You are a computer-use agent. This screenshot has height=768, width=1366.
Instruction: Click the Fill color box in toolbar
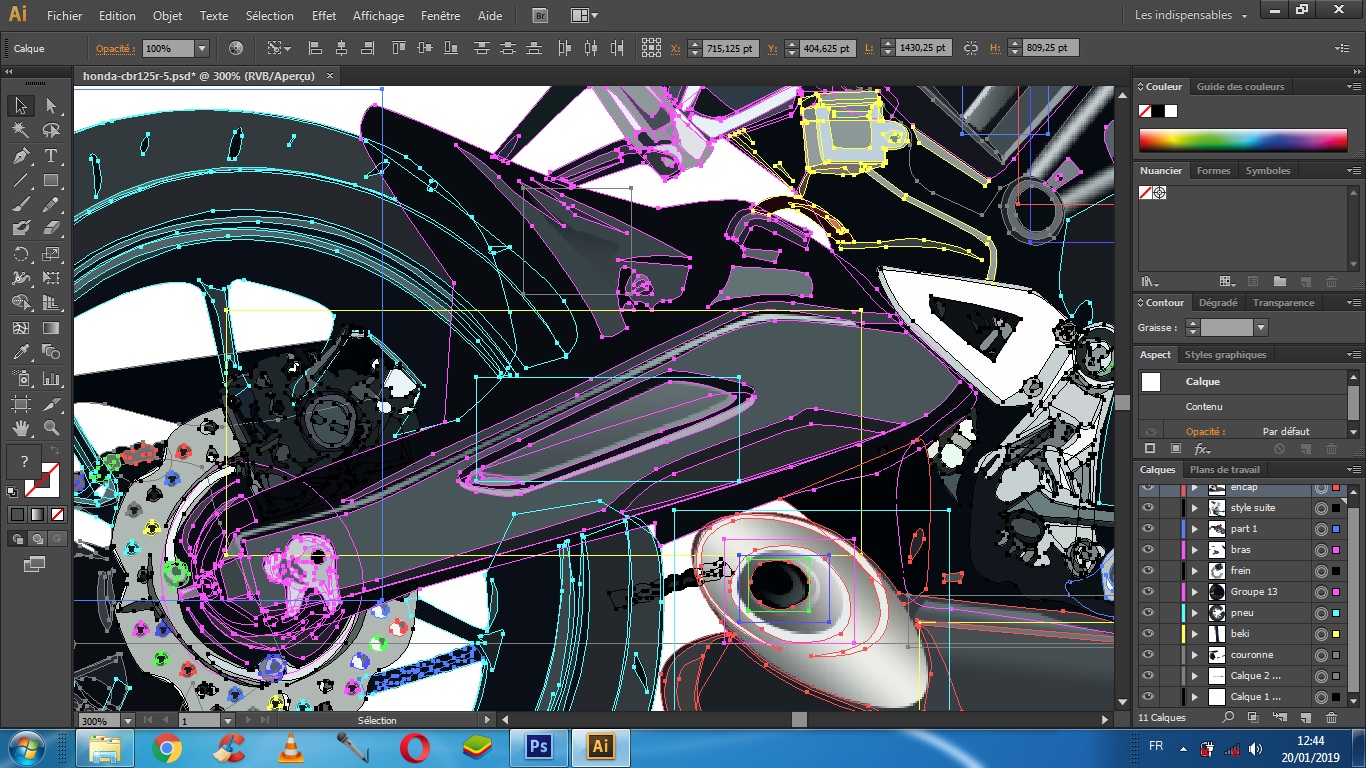[x=24, y=461]
